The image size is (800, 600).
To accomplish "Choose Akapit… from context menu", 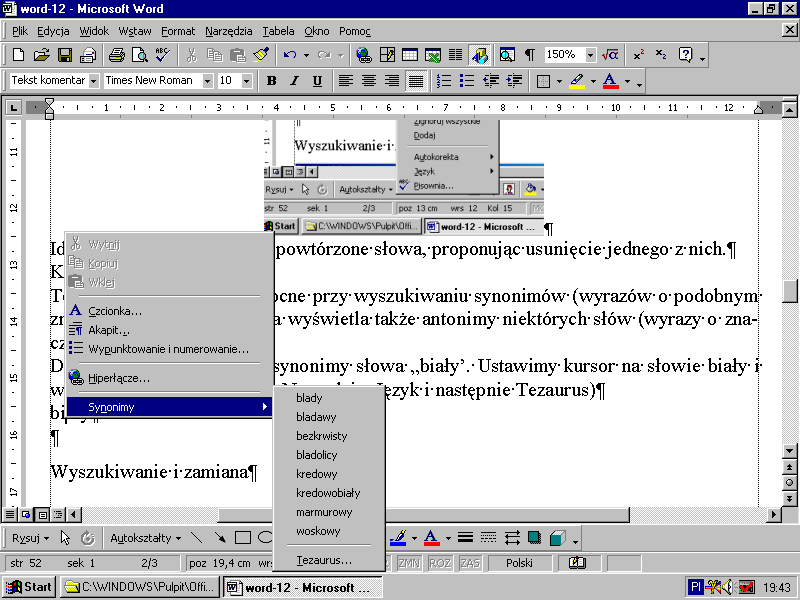I will coord(168,330).
